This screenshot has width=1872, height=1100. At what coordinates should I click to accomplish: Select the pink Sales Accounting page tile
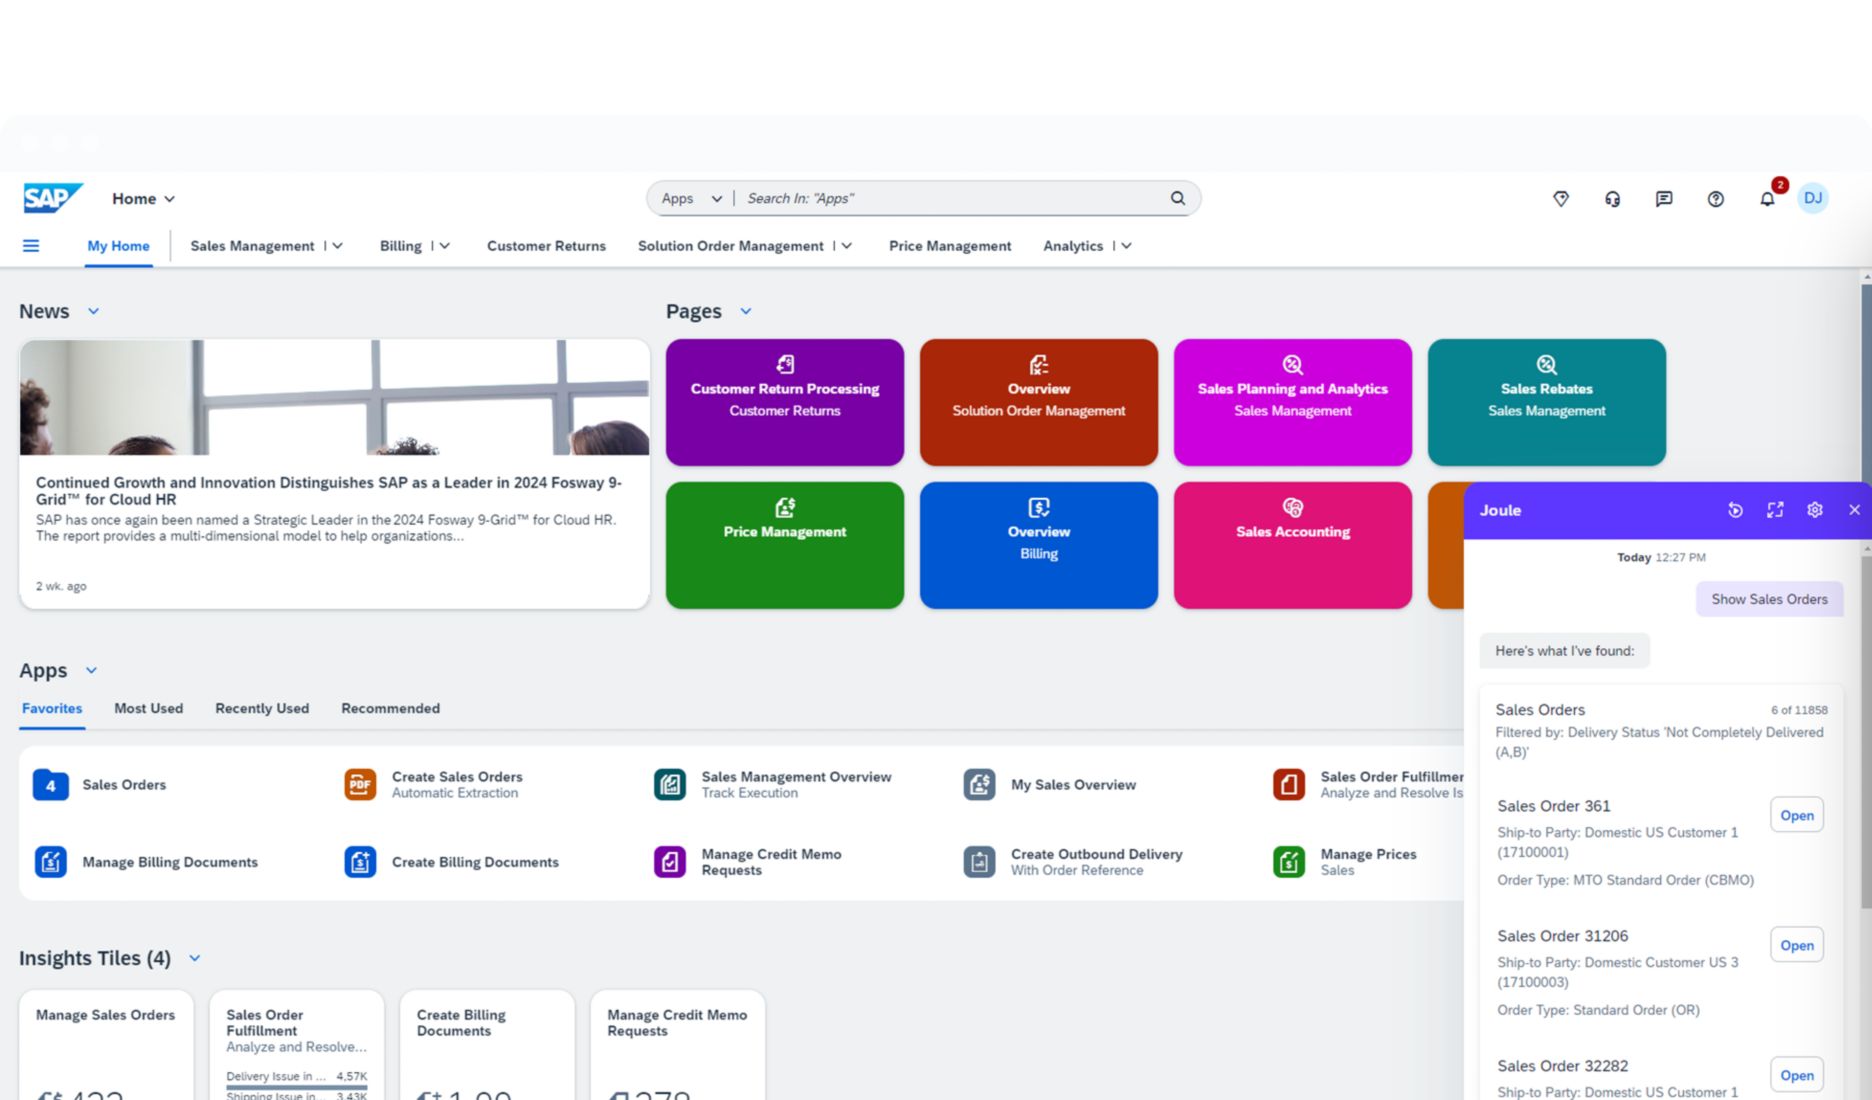[x=1292, y=544]
